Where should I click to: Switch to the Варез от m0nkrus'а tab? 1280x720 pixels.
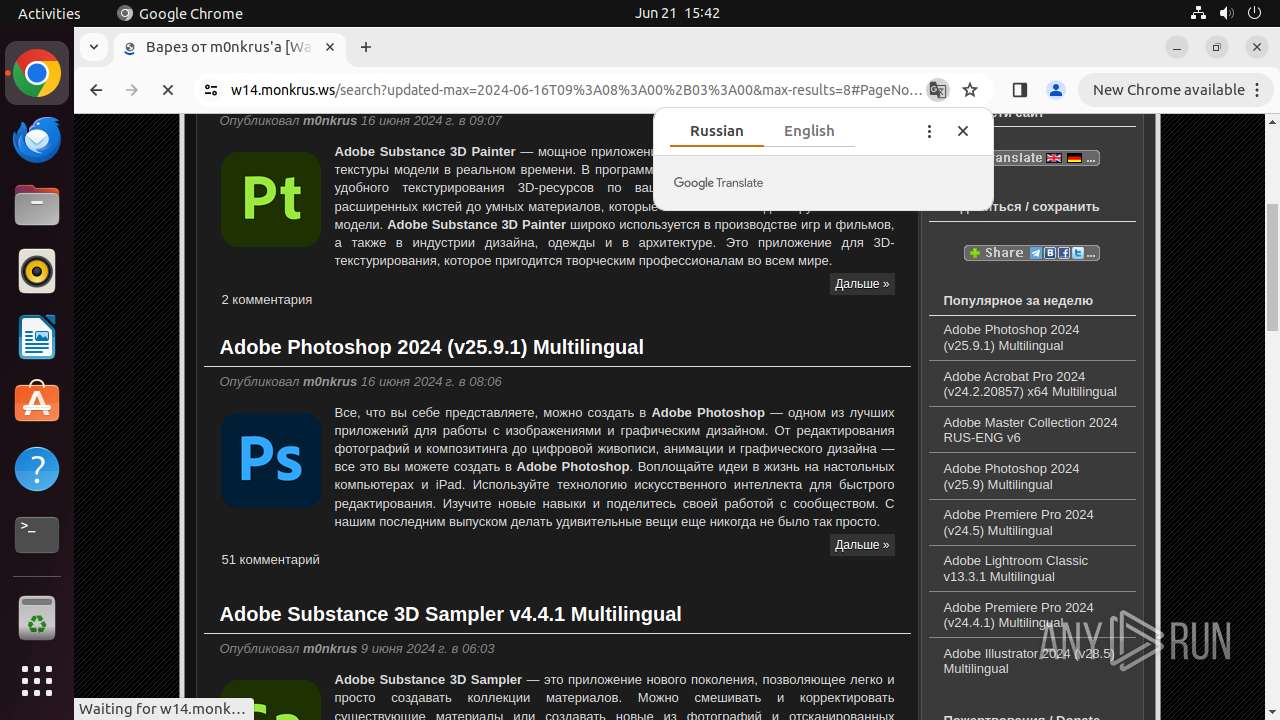click(x=230, y=47)
